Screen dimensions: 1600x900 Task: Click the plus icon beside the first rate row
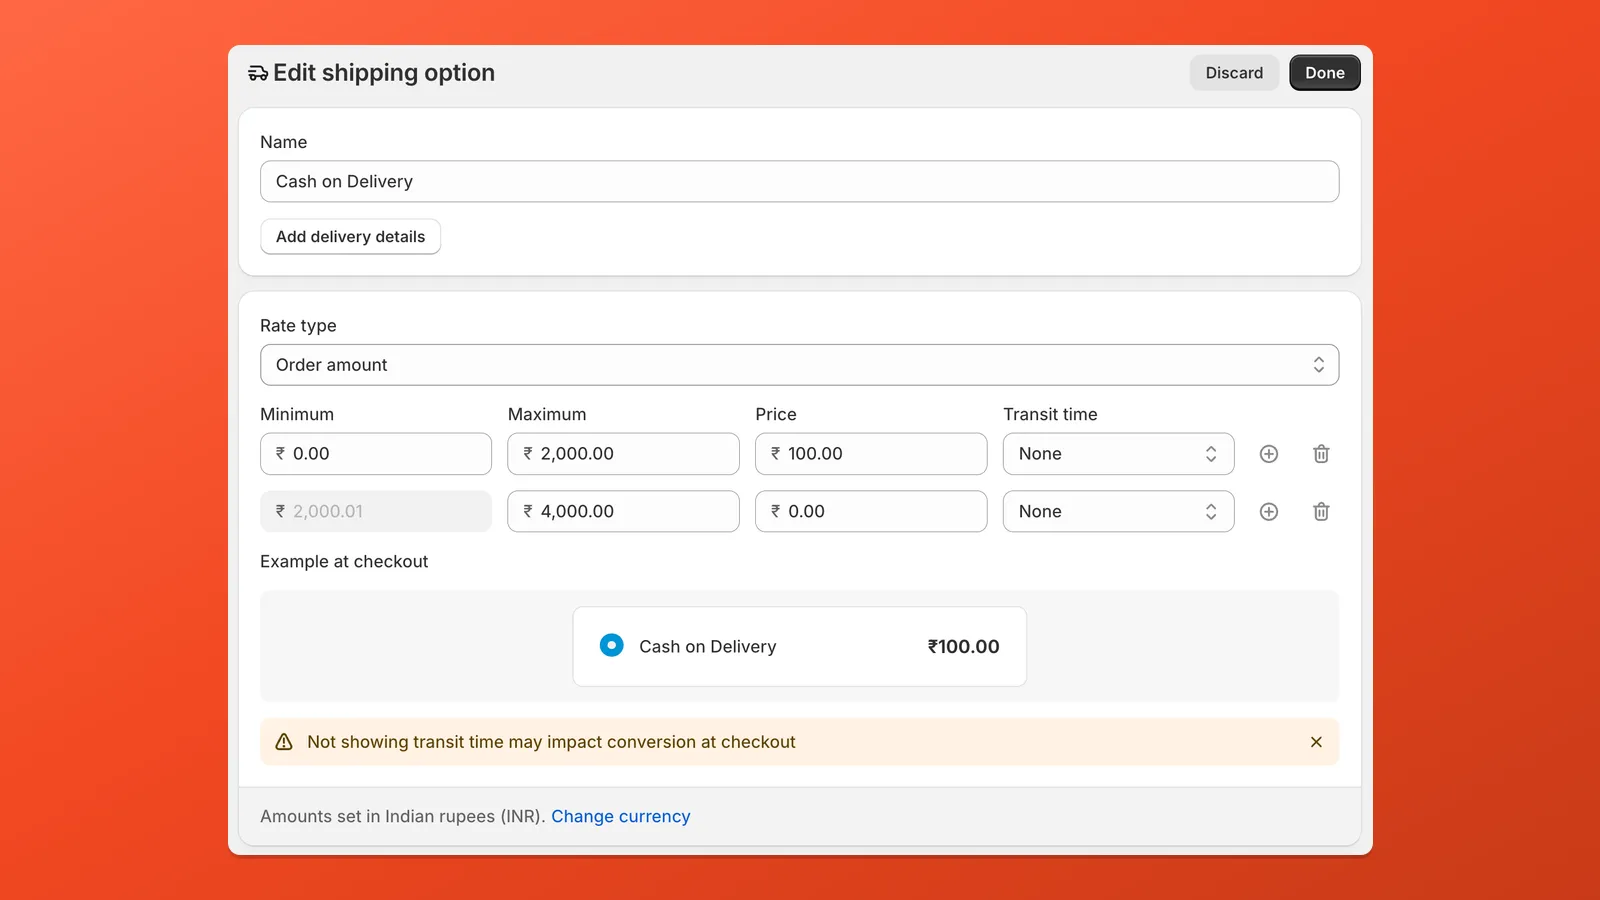1268,454
